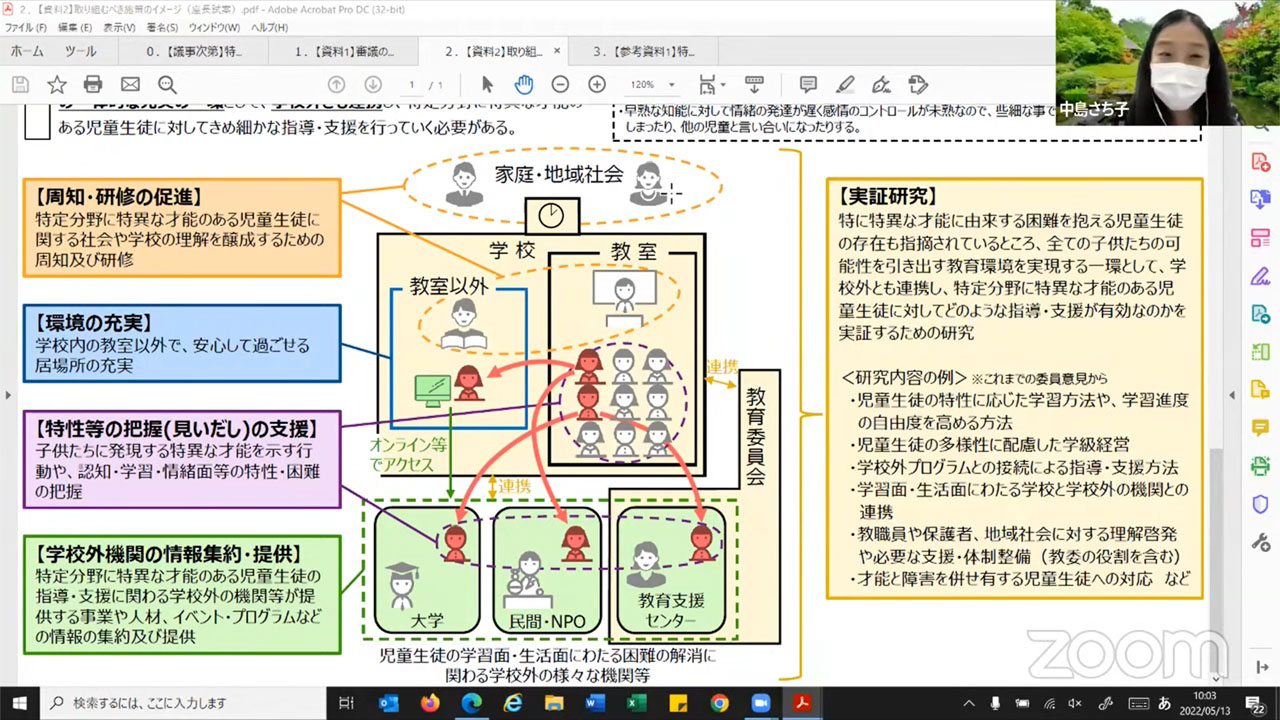Viewport: 1280px width, 720px height.
Task: Show hidden system tray icons chevron
Action: tap(969, 702)
